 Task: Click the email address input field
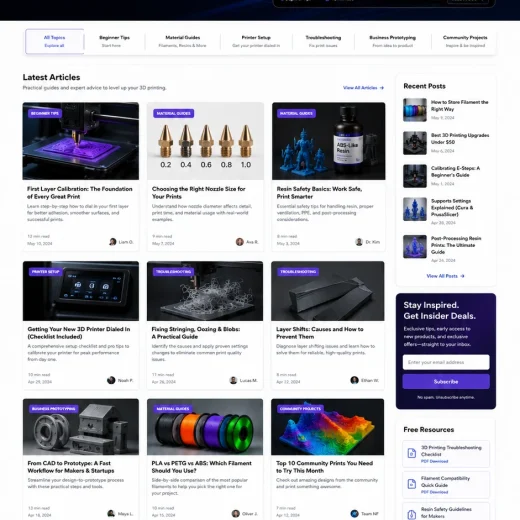pos(446,362)
